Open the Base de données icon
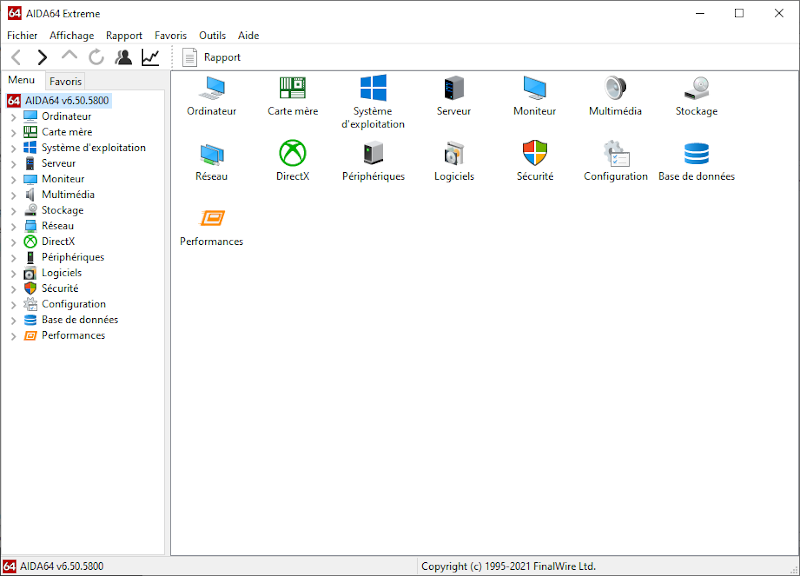The width and height of the screenshot is (800, 576). pyautogui.click(x=696, y=153)
